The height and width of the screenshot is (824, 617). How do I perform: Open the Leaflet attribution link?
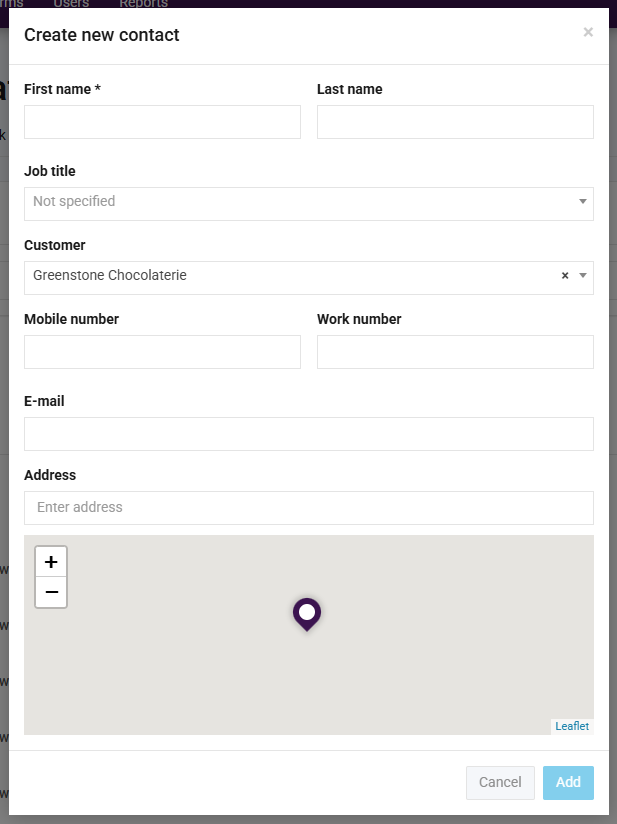(572, 726)
